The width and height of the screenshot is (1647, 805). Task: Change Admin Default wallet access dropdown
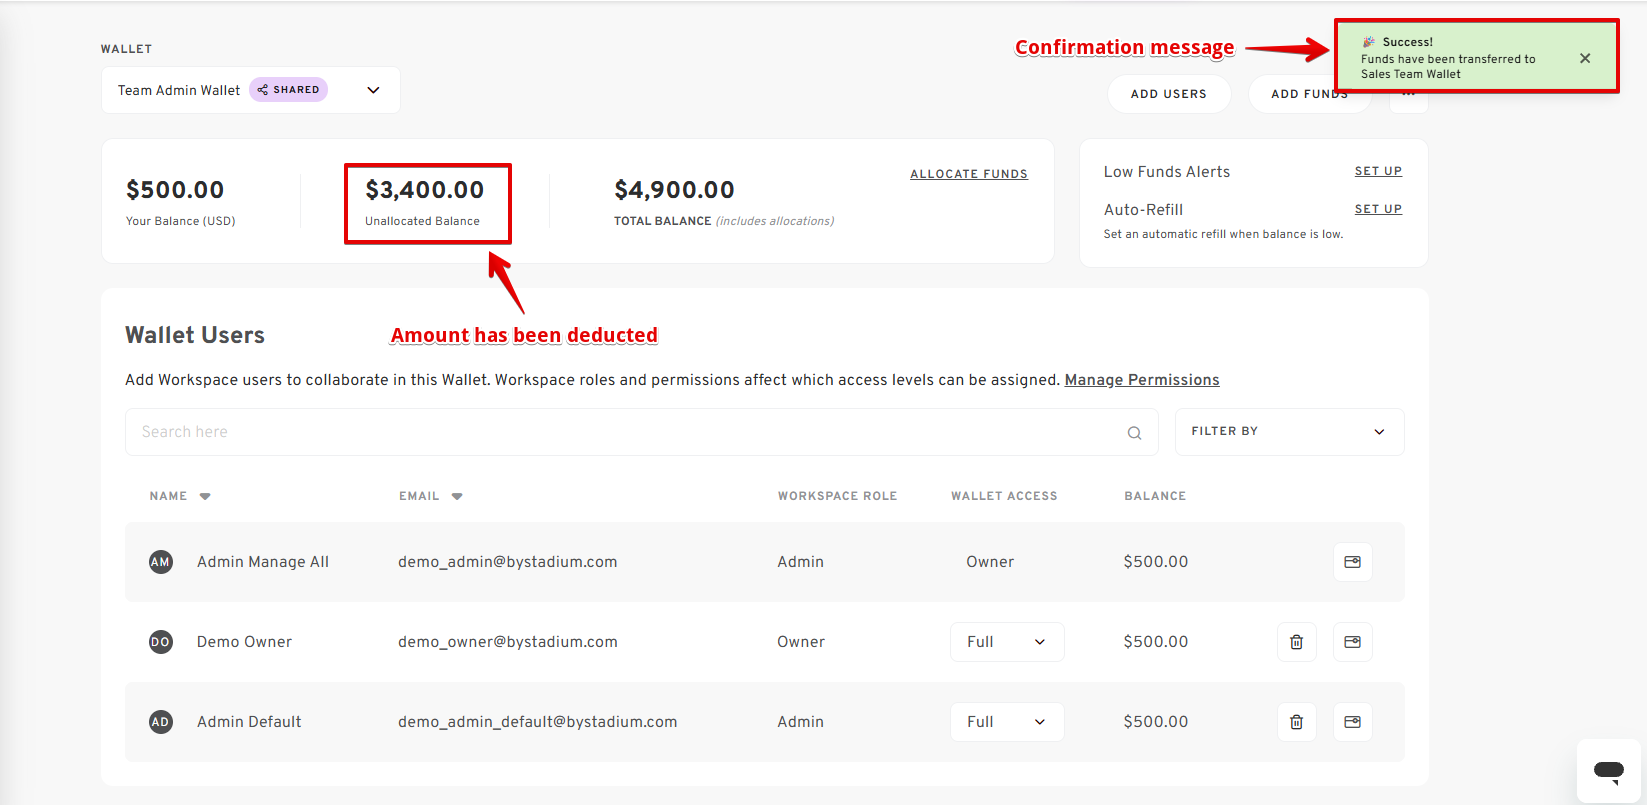[x=1007, y=722]
